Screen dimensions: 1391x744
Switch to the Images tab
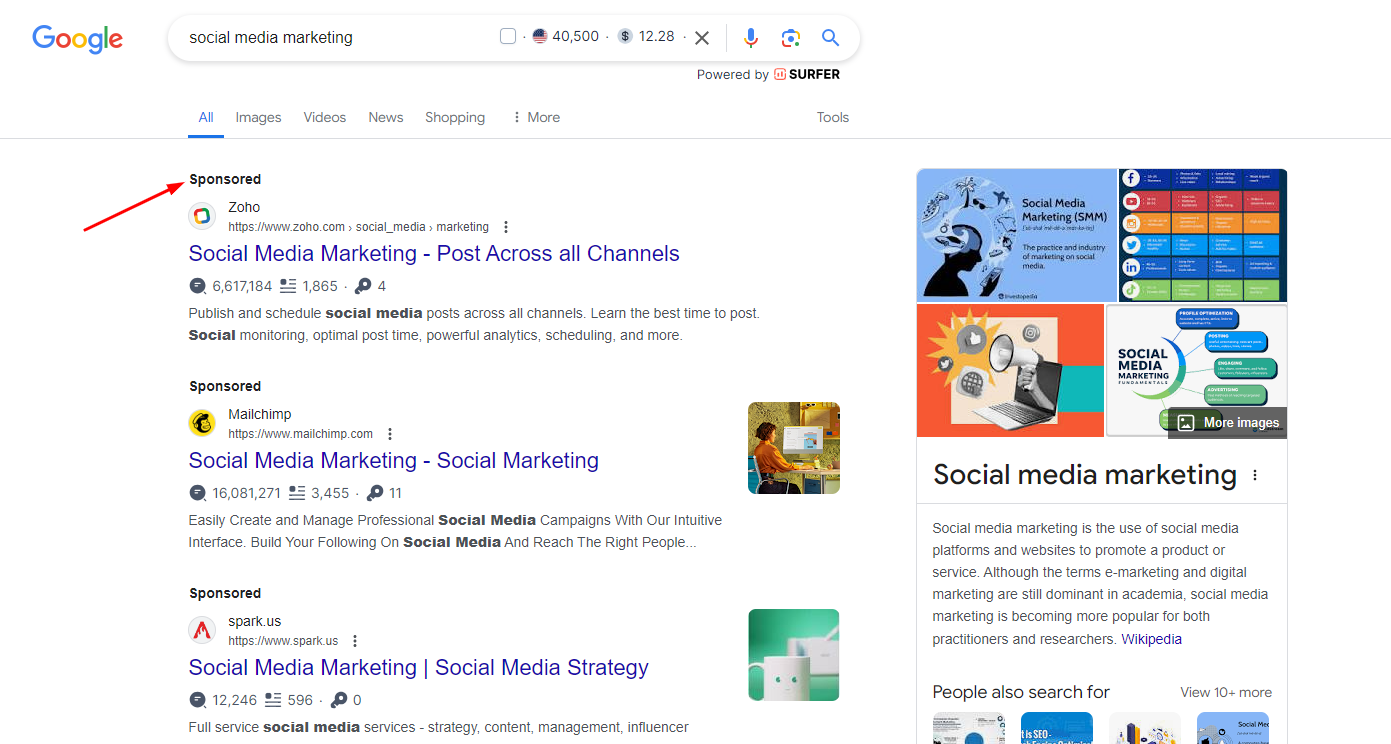click(x=258, y=117)
